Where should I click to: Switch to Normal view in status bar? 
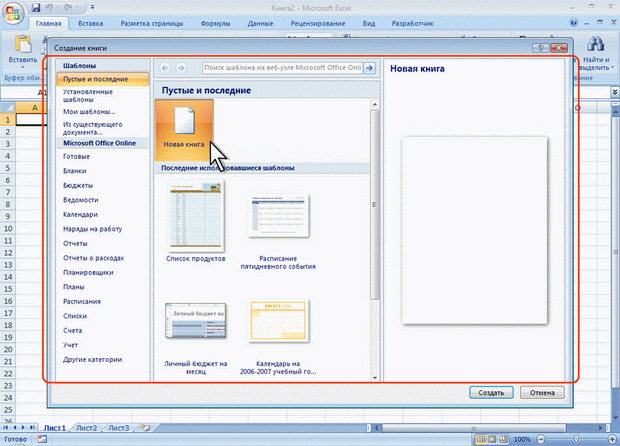click(481, 439)
